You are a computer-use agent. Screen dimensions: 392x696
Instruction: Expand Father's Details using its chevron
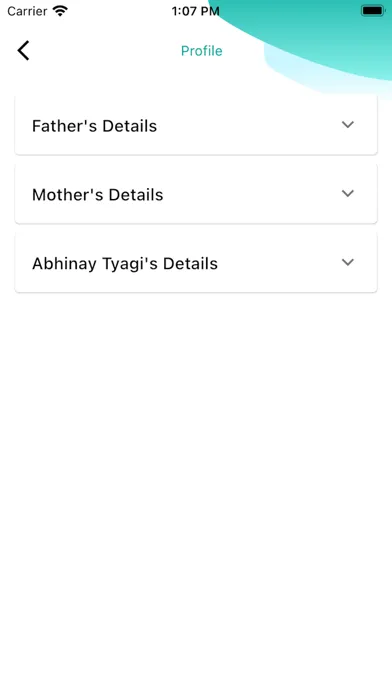[x=348, y=125]
